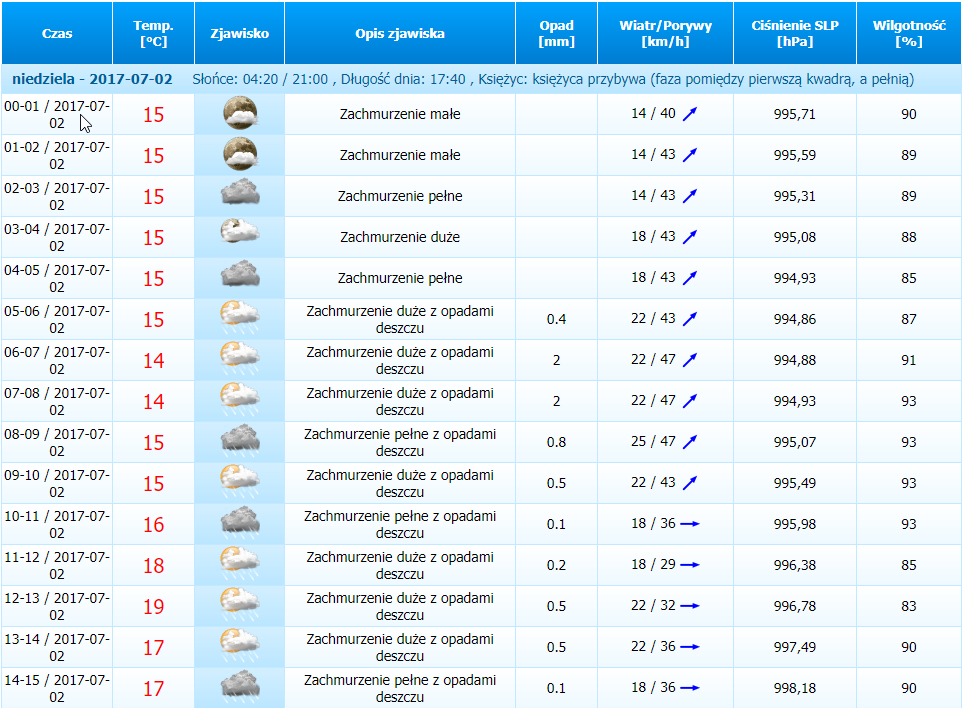Select the Wiatr/Porywy column header
963x708 pixels.
(665, 33)
